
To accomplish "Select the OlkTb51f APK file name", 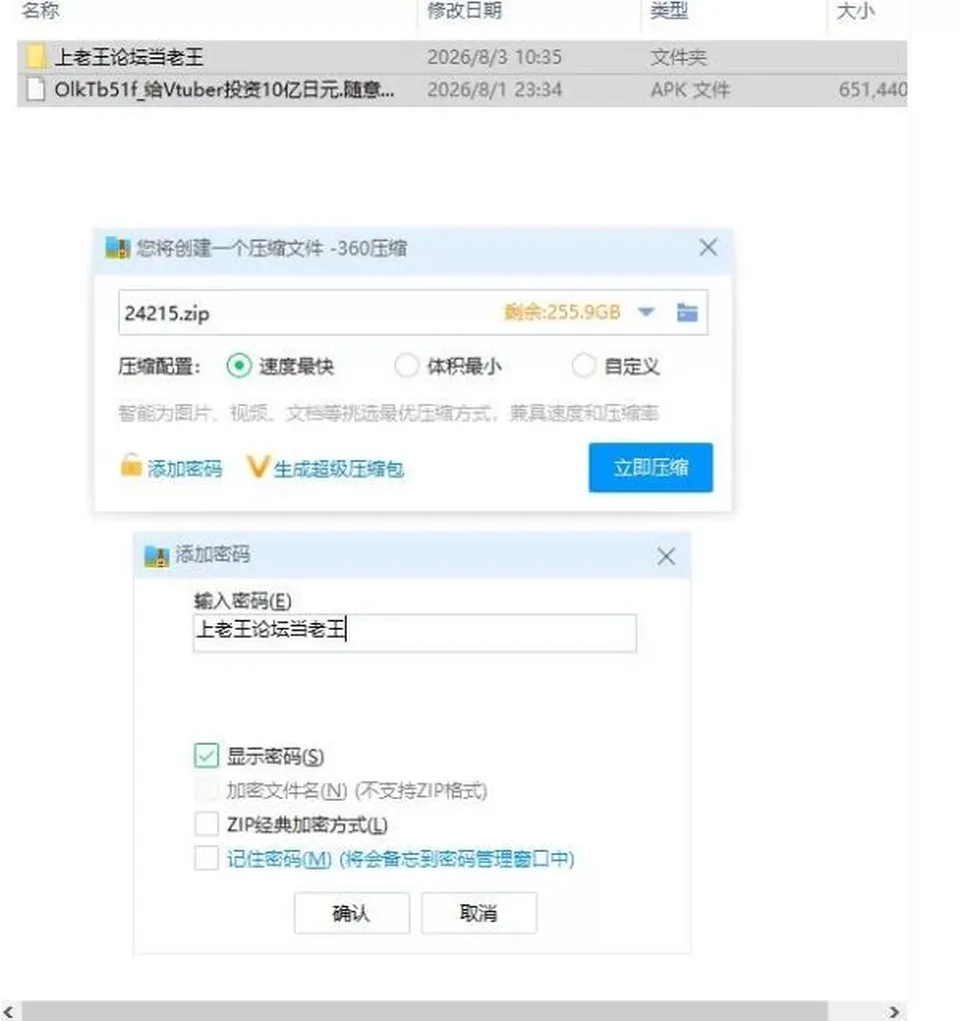I will (224, 89).
